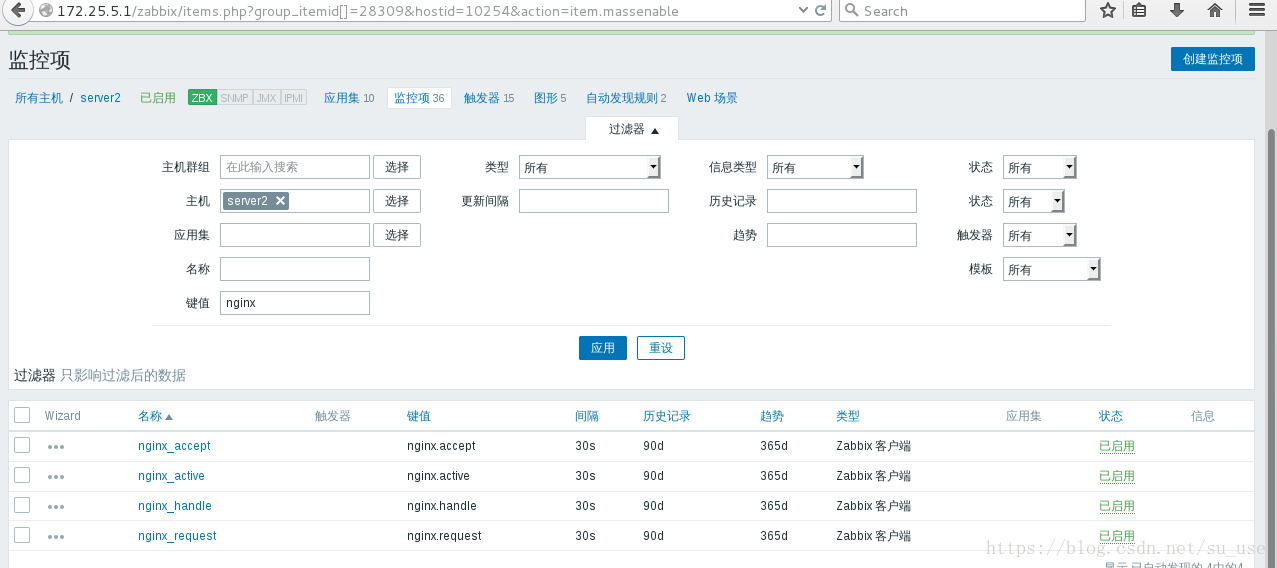The height and width of the screenshot is (568, 1277).
Task: Click the ZBX availability badge
Action: tap(202, 98)
